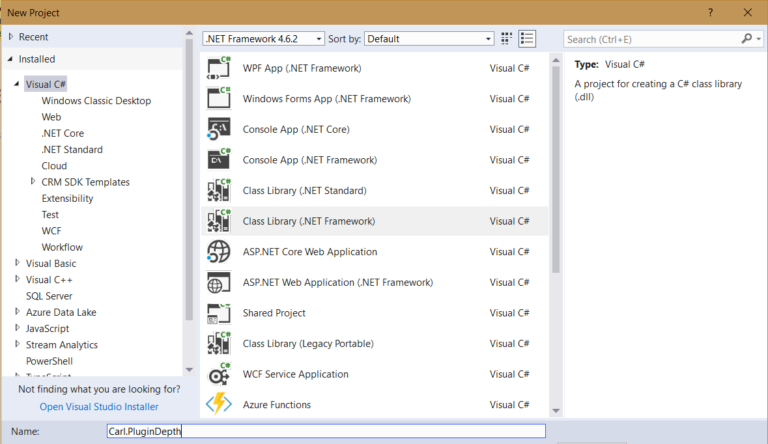Expand the Visual Basic node
Image resolution: width=768 pixels, height=444 pixels.
click(x=17, y=263)
